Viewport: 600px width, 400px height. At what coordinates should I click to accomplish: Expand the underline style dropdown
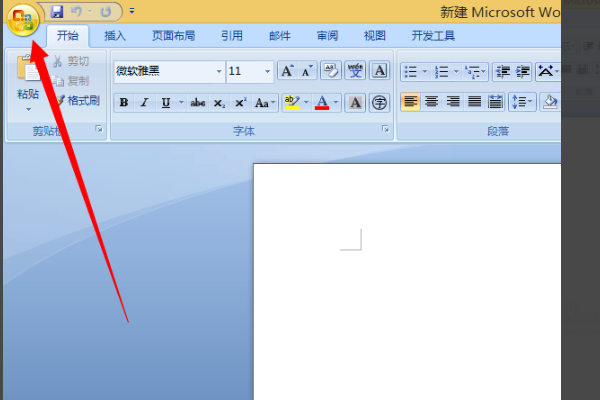(181, 103)
